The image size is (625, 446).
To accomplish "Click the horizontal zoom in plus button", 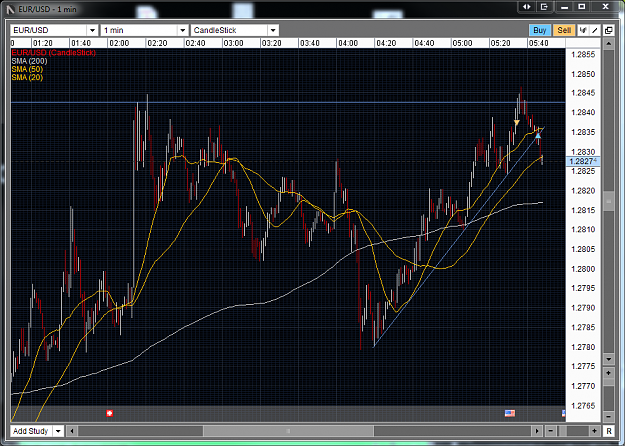I will 594,431.
